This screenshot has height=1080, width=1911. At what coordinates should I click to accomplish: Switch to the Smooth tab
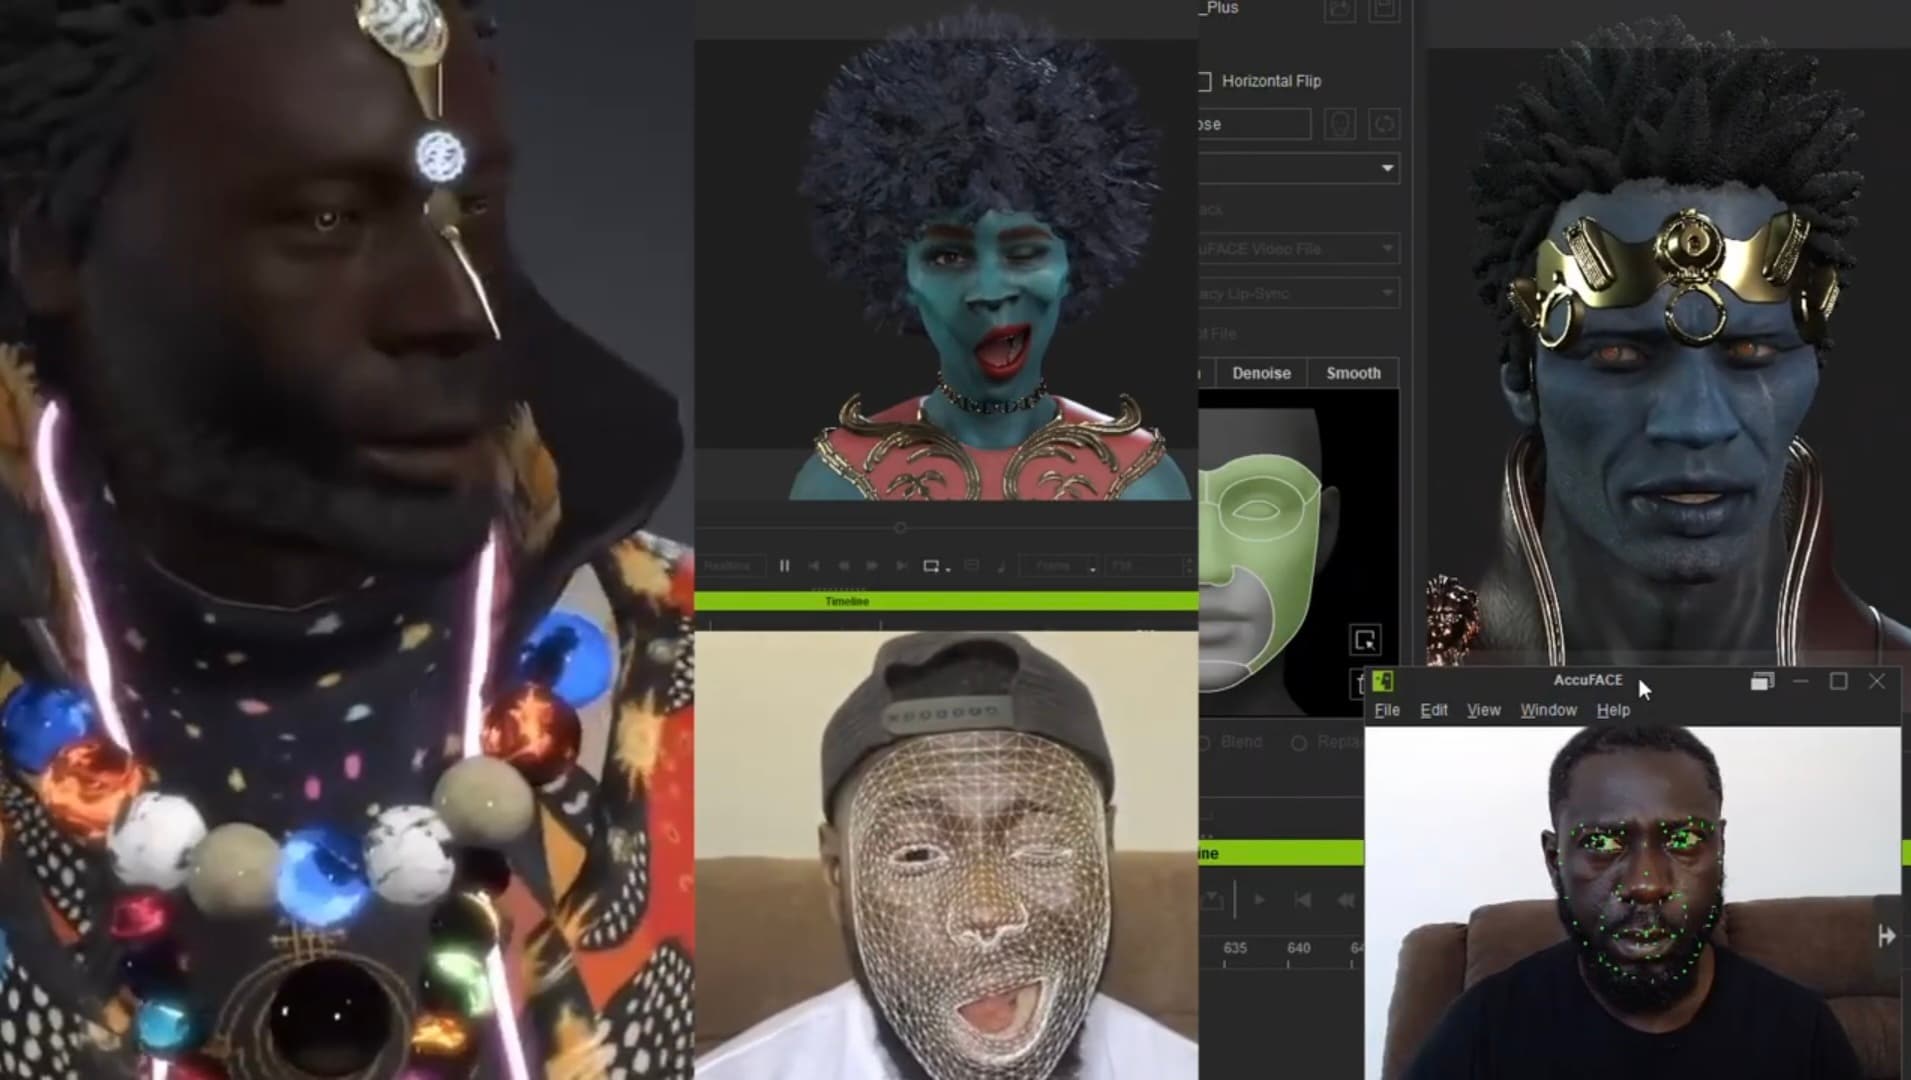pyautogui.click(x=1353, y=373)
